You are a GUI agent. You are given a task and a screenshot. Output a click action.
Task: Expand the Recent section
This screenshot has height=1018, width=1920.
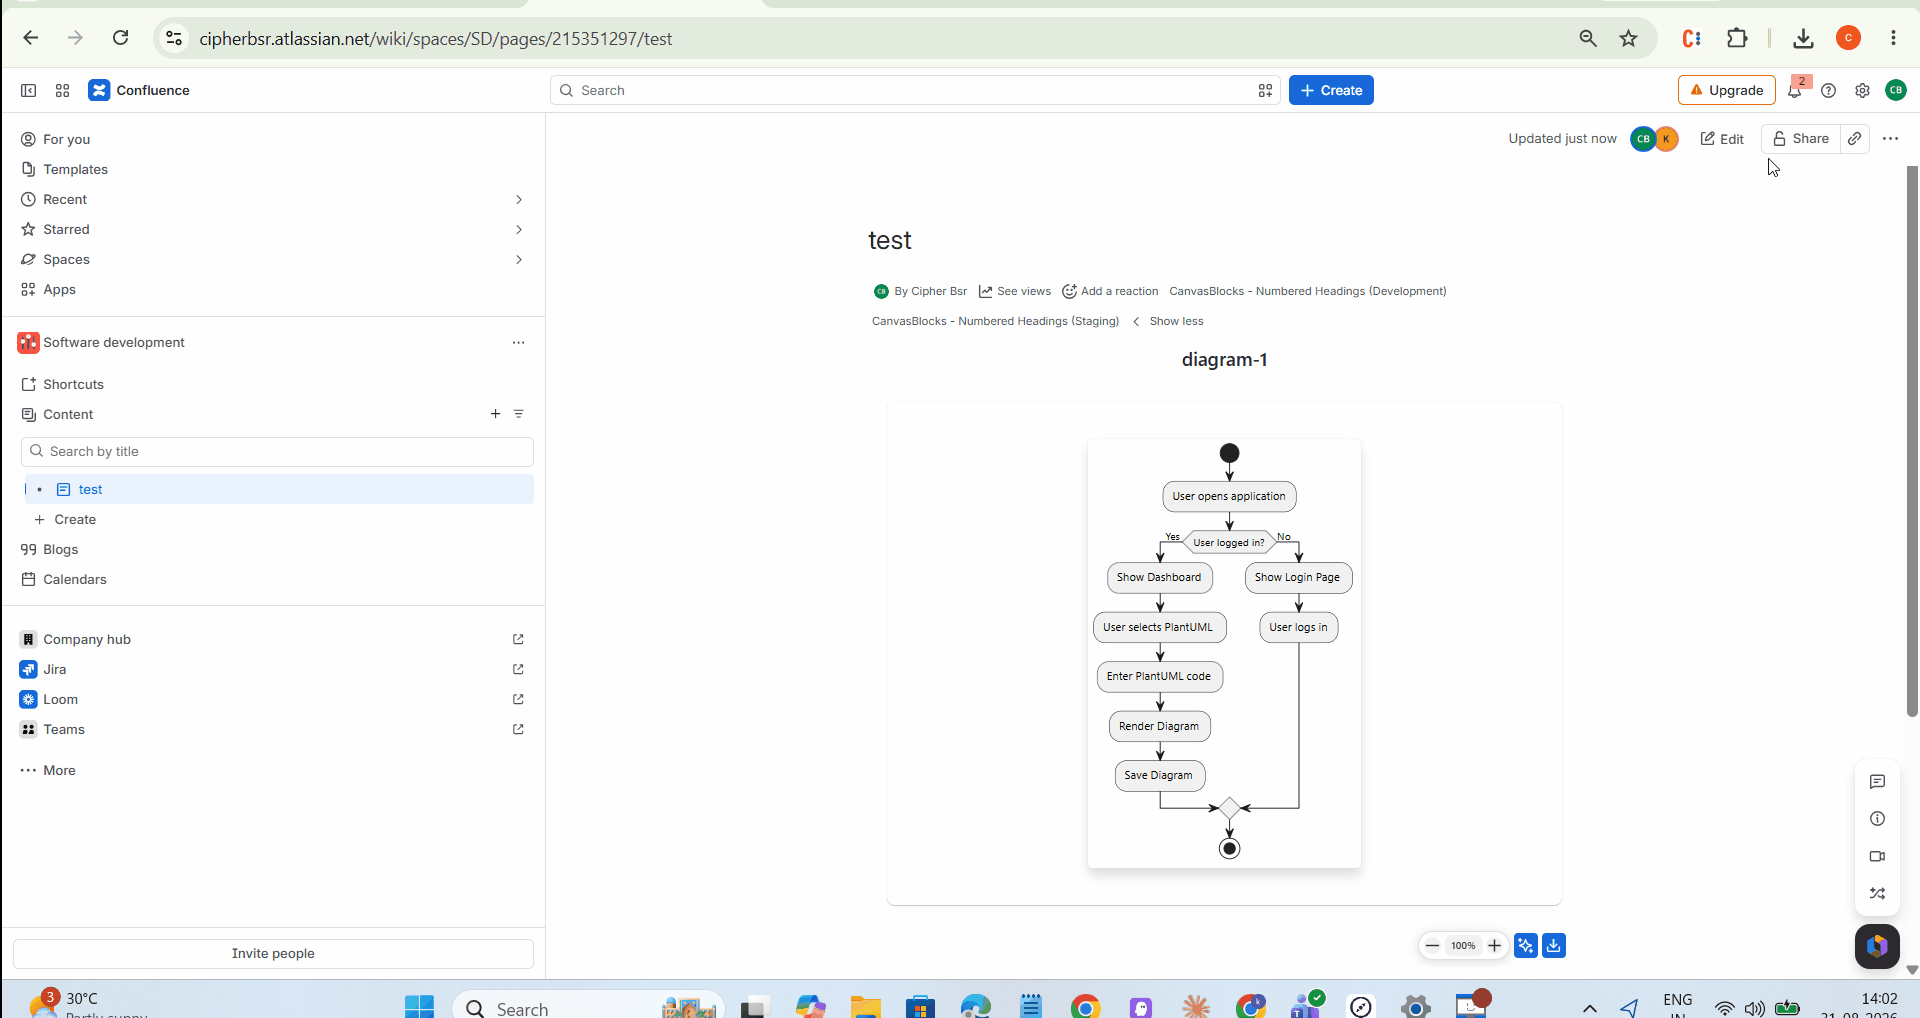click(518, 199)
